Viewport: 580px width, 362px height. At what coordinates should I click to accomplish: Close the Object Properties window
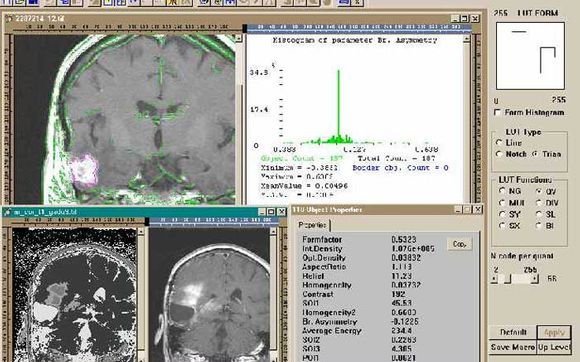coord(478,210)
